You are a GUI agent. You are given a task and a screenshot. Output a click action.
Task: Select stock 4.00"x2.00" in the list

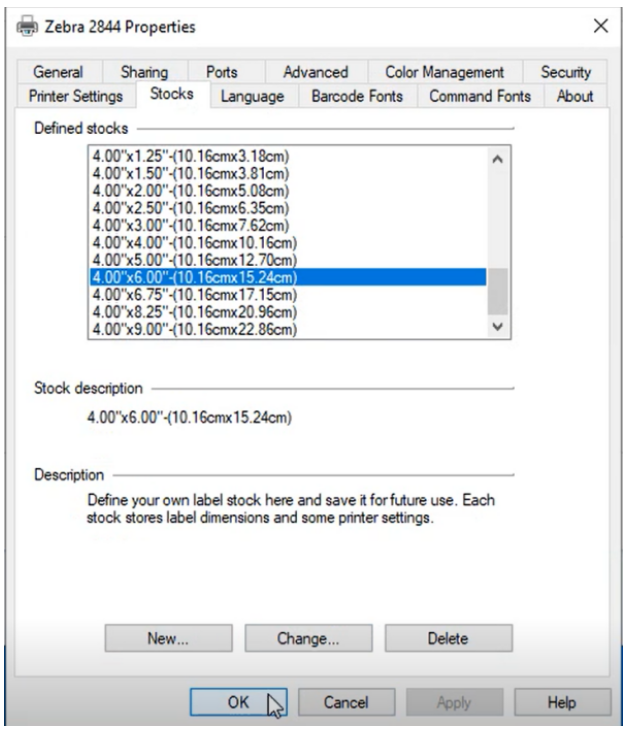click(x=288, y=190)
